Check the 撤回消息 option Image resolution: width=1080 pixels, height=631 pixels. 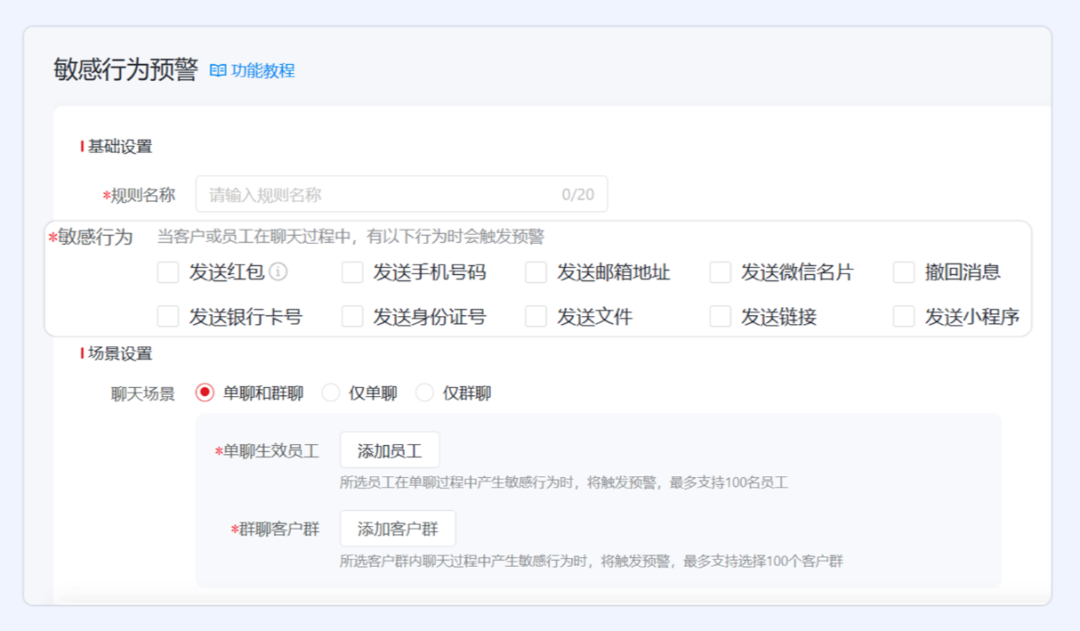(x=904, y=273)
